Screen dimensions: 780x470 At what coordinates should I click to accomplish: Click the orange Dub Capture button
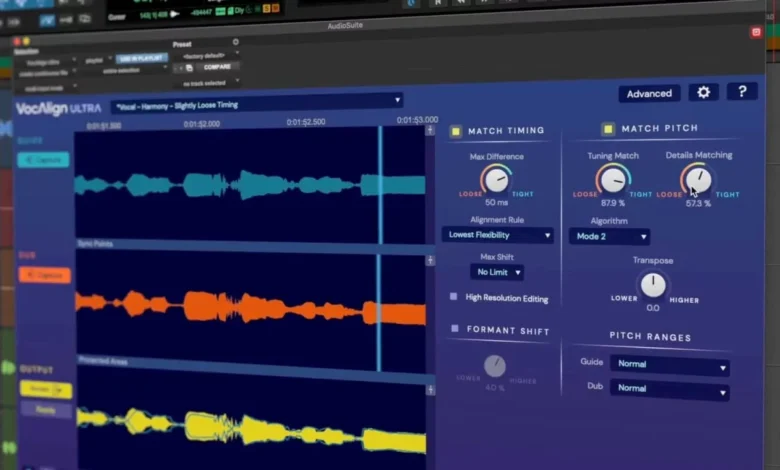[44, 275]
